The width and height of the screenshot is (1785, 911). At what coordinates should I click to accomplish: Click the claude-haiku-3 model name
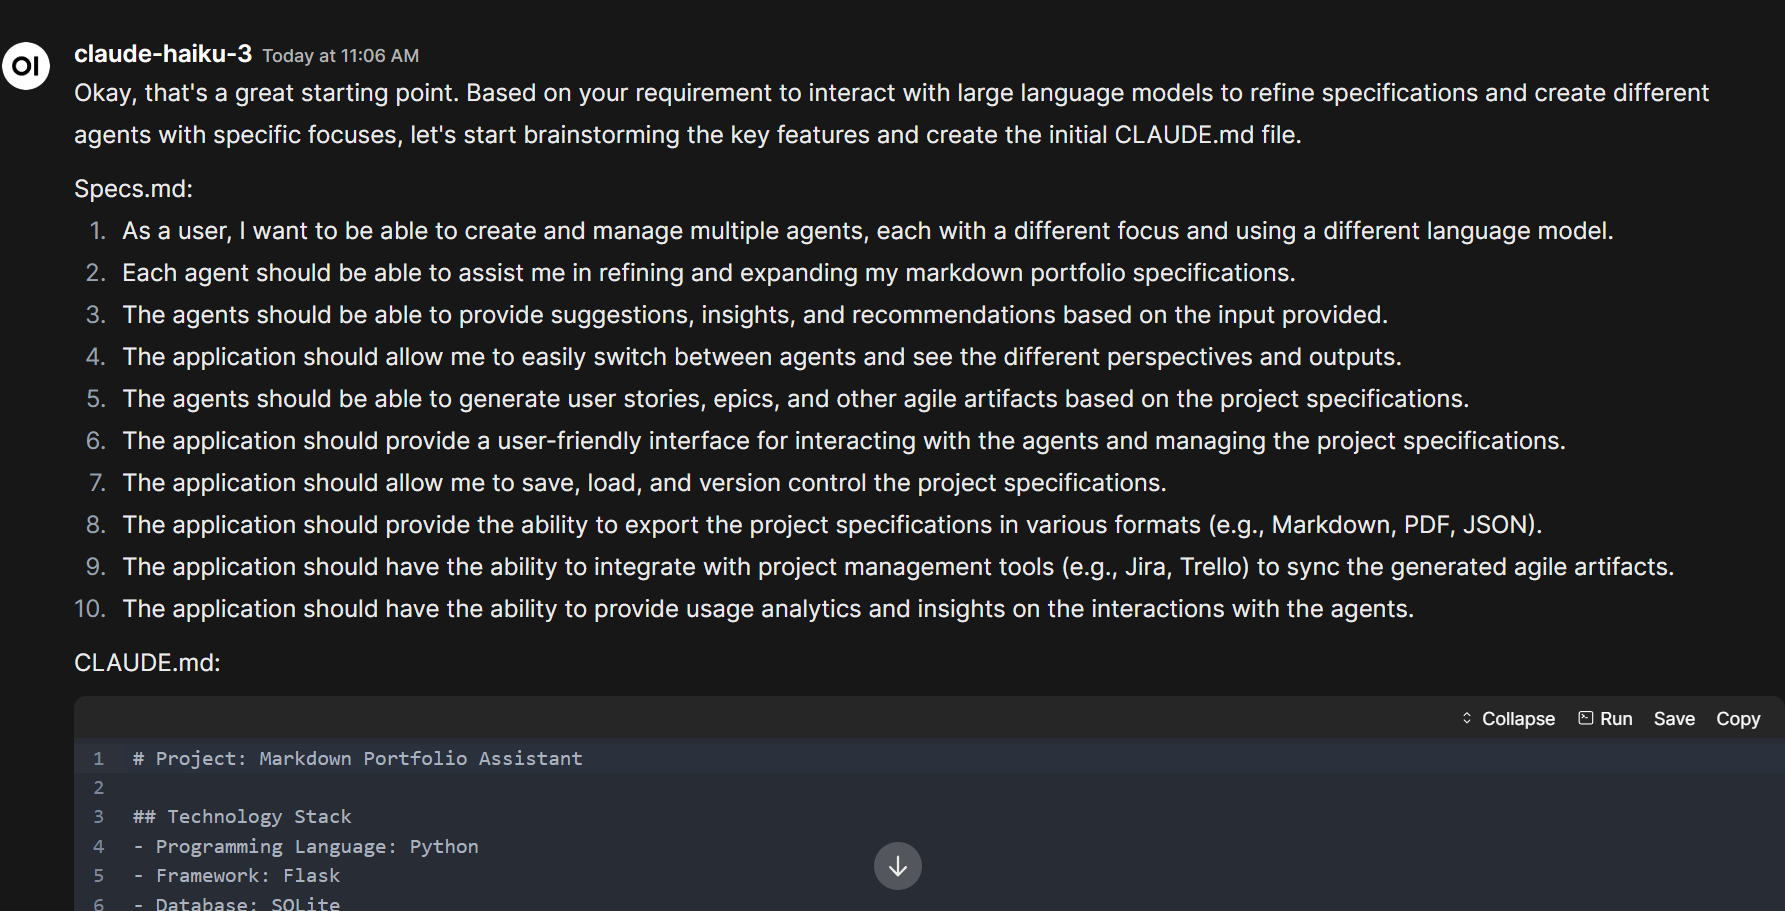point(163,54)
